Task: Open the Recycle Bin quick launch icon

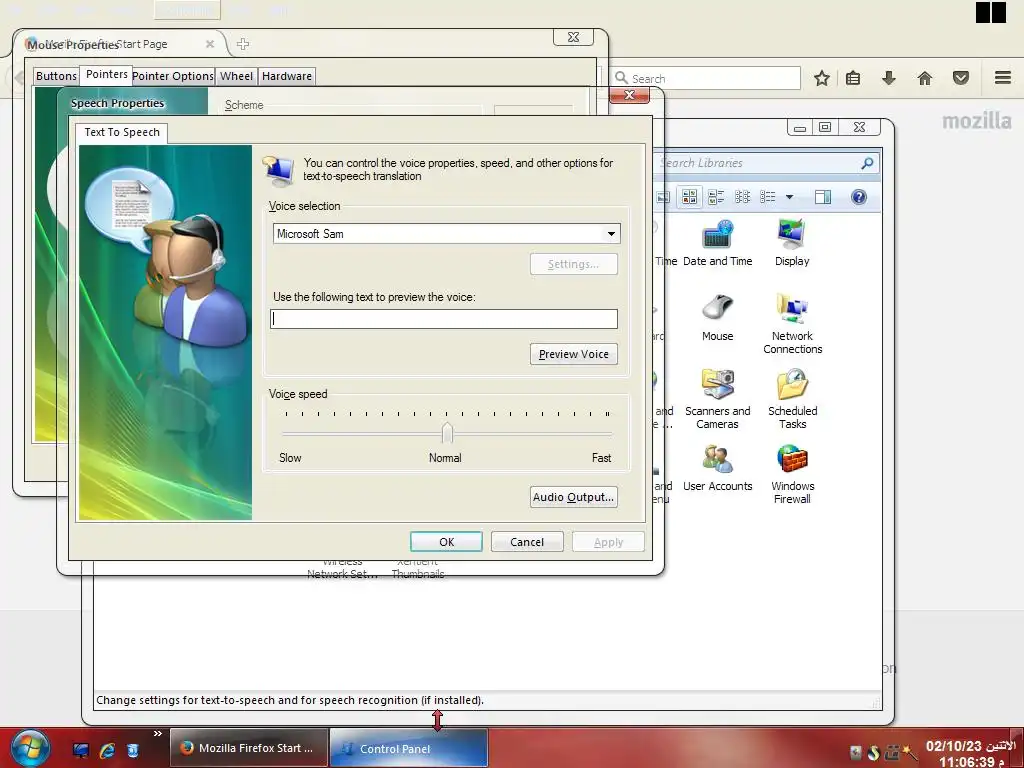Action: pyautogui.click(x=133, y=750)
